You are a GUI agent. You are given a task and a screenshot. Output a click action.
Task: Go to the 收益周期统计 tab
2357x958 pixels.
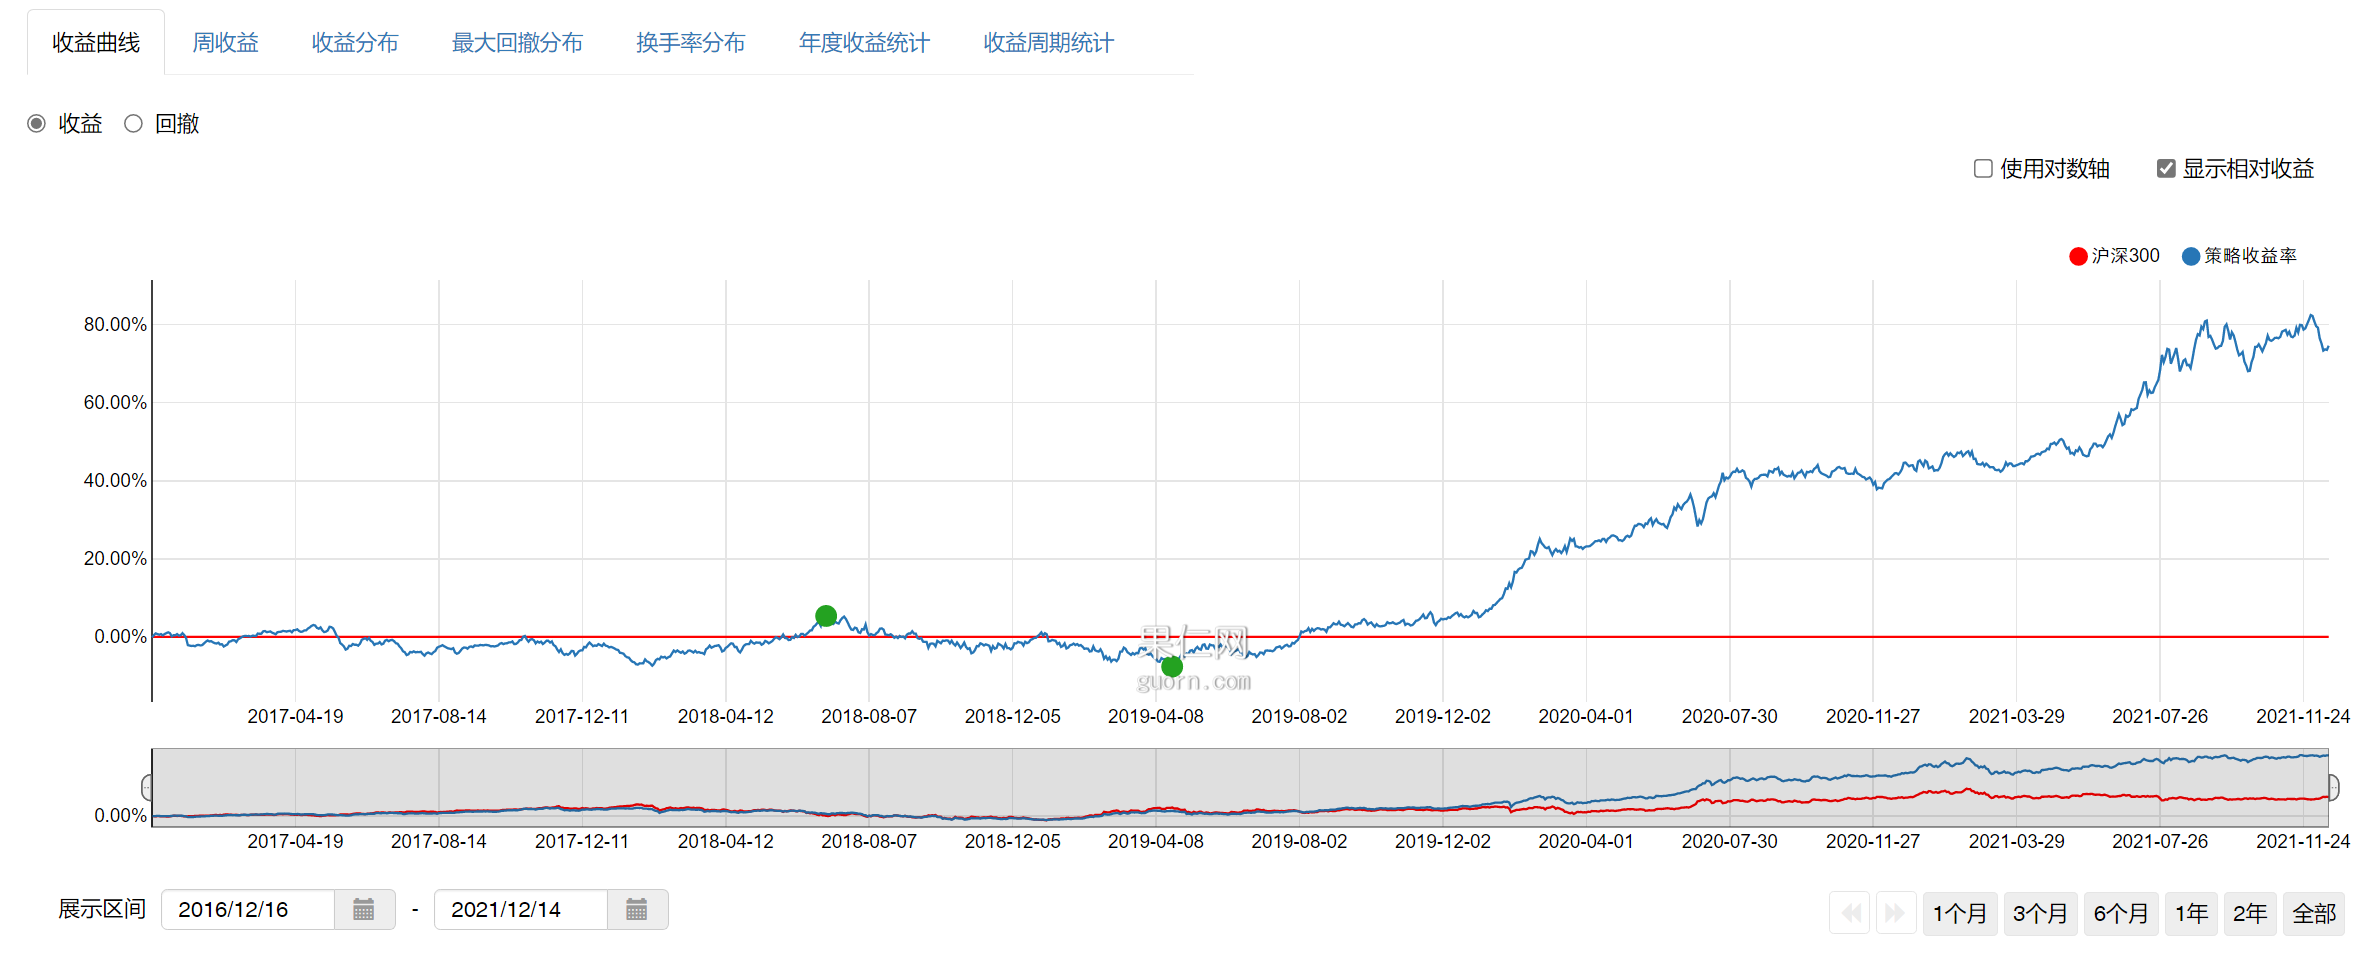[x=1049, y=43]
